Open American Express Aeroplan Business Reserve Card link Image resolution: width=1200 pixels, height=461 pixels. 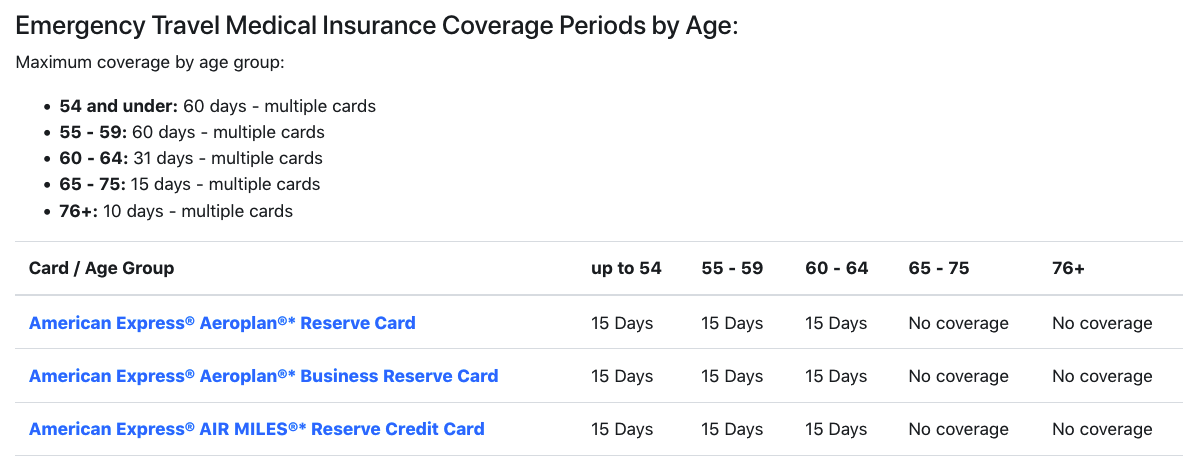click(264, 376)
